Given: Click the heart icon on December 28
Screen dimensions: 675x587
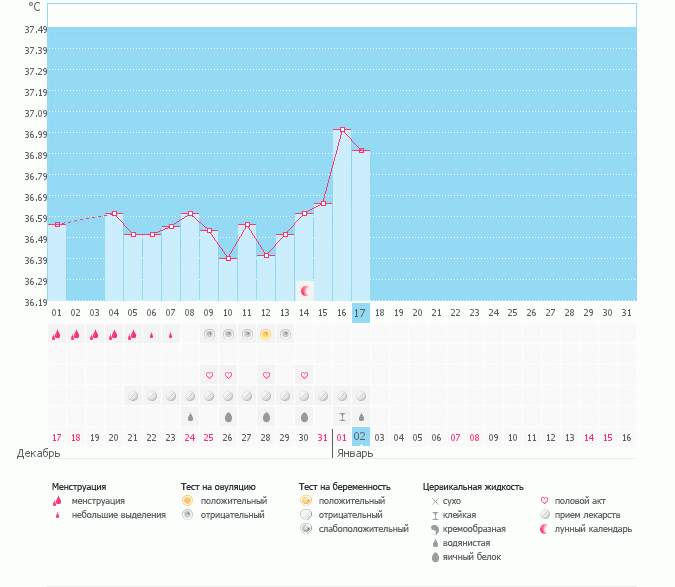Looking at the screenshot, I should [266, 375].
